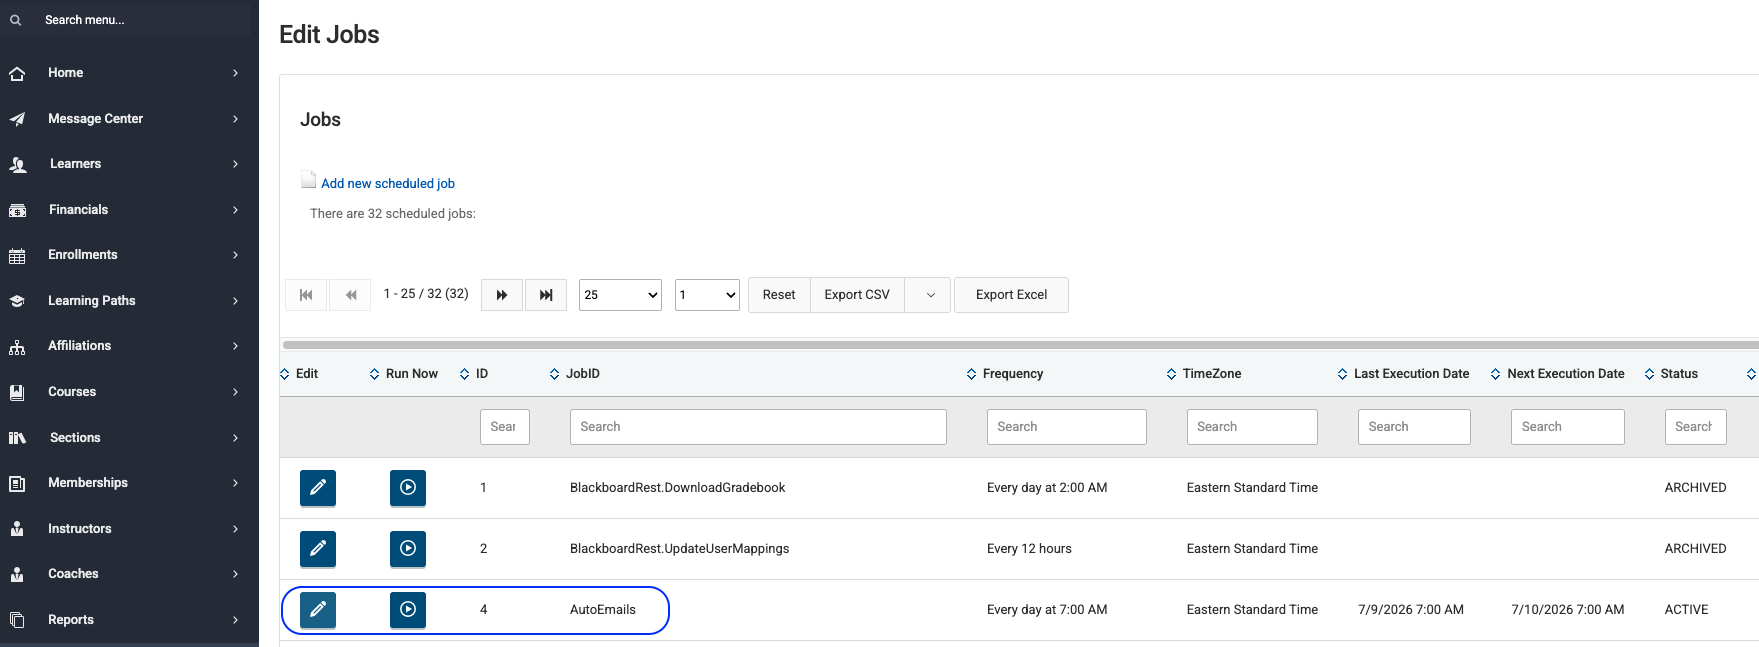Click Add new scheduled job link
This screenshot has width=1759, height=647.
pyautogui.click(x=388, y=184)
